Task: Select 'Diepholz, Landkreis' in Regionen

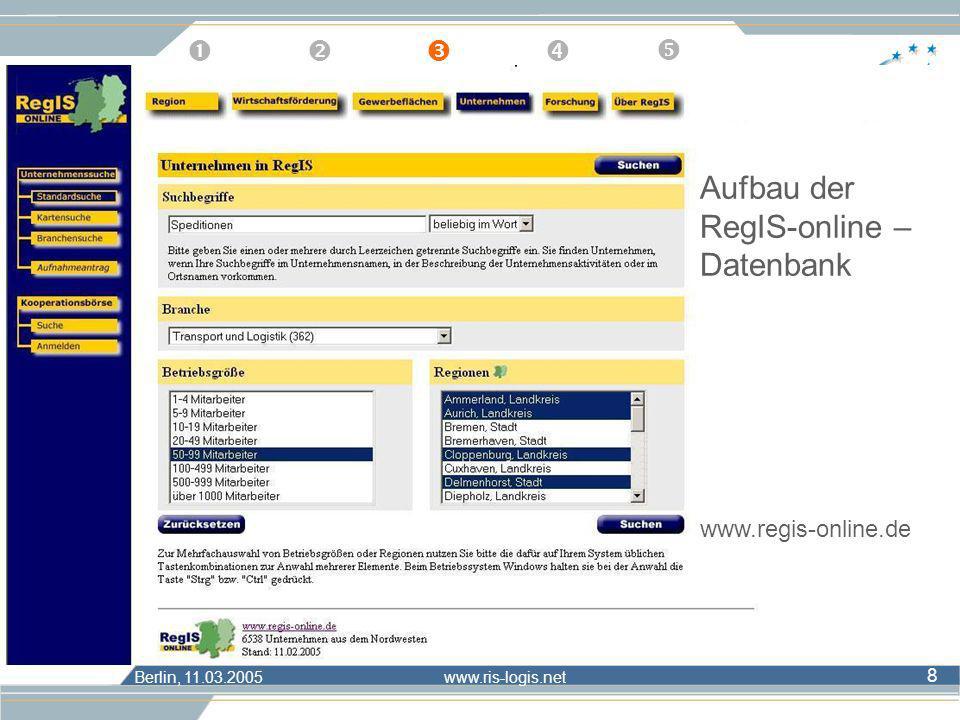Action: pos(536,496)
